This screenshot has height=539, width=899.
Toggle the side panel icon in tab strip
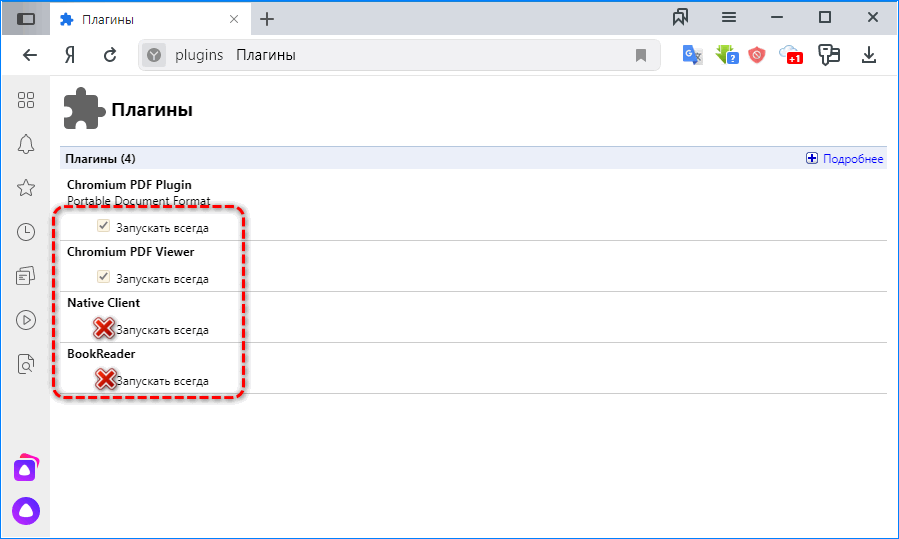point(26,19)
